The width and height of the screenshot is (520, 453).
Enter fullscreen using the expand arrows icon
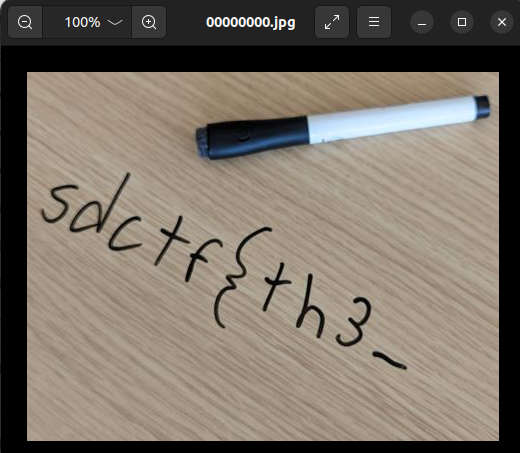tap(332, 22)
